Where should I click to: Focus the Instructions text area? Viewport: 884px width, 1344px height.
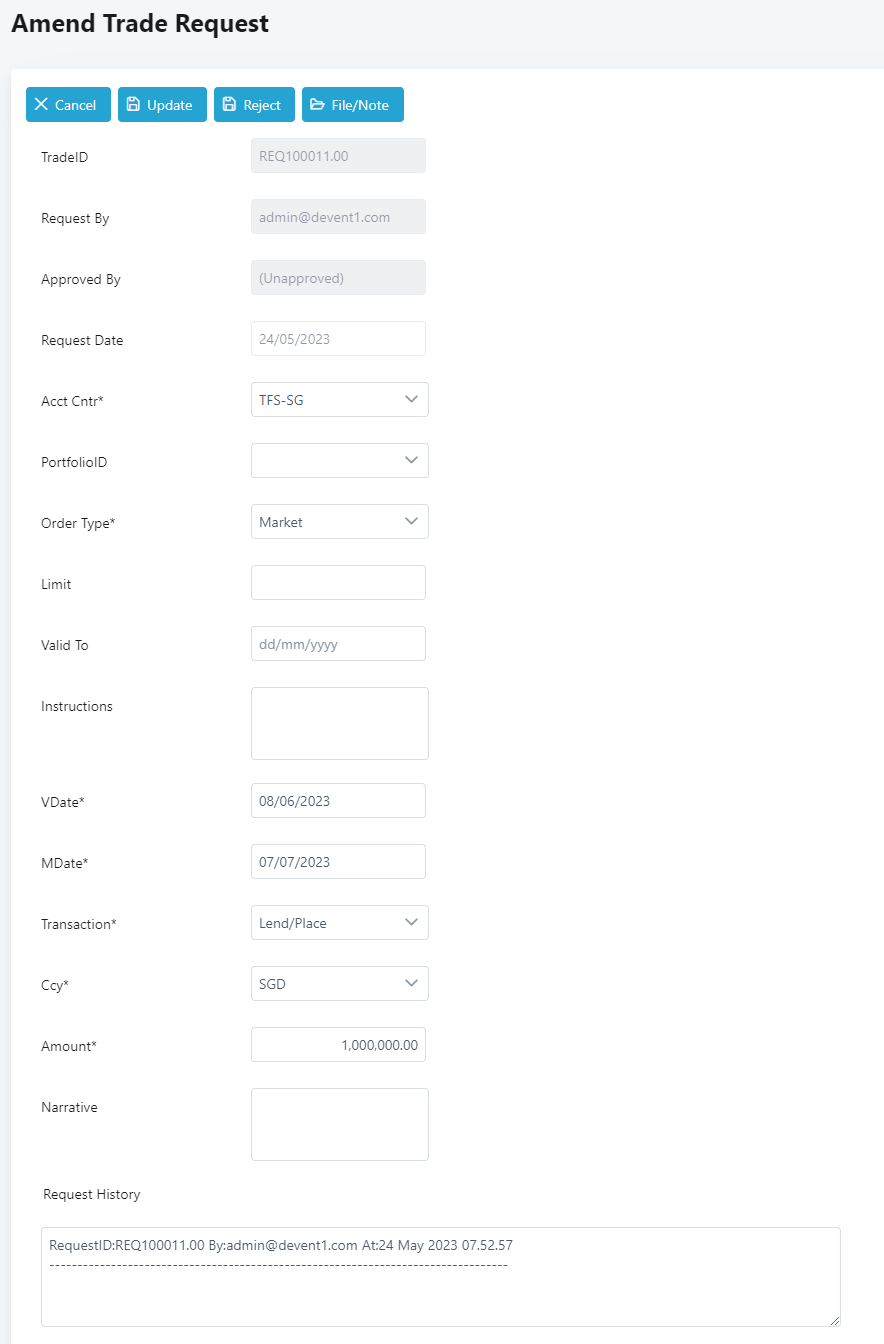coord(339,723)
